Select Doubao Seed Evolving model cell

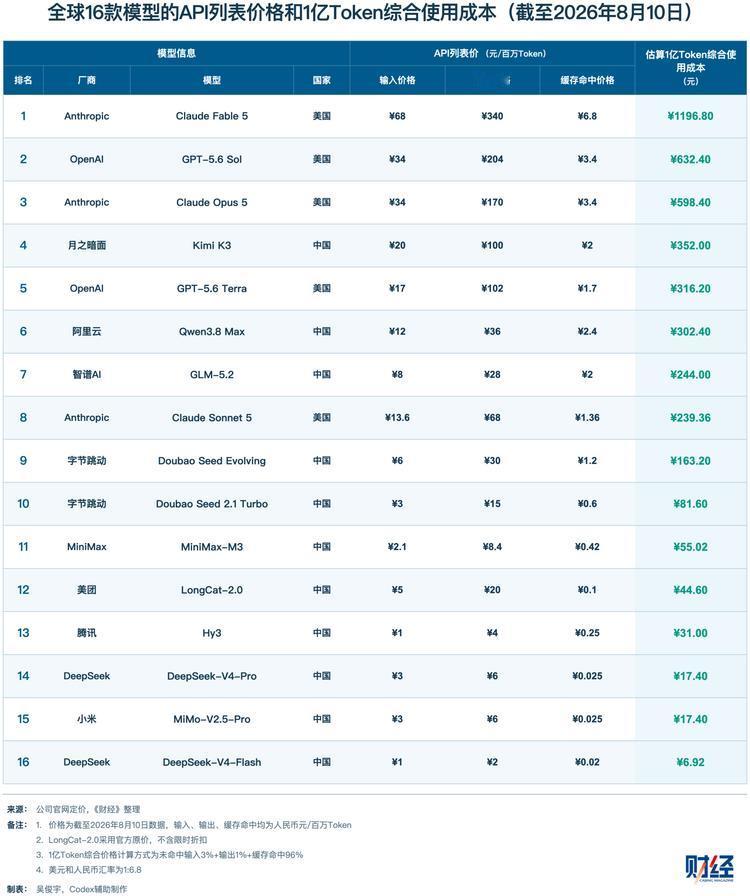click(x=212, y=461)
